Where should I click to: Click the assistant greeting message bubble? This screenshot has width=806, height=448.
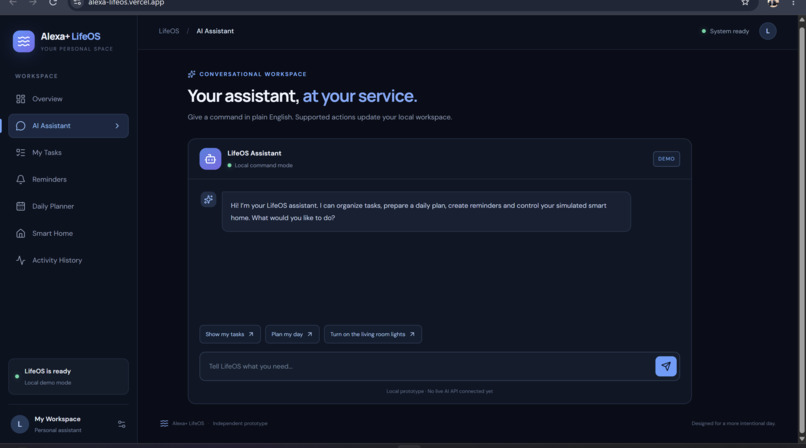pos(426,212)
